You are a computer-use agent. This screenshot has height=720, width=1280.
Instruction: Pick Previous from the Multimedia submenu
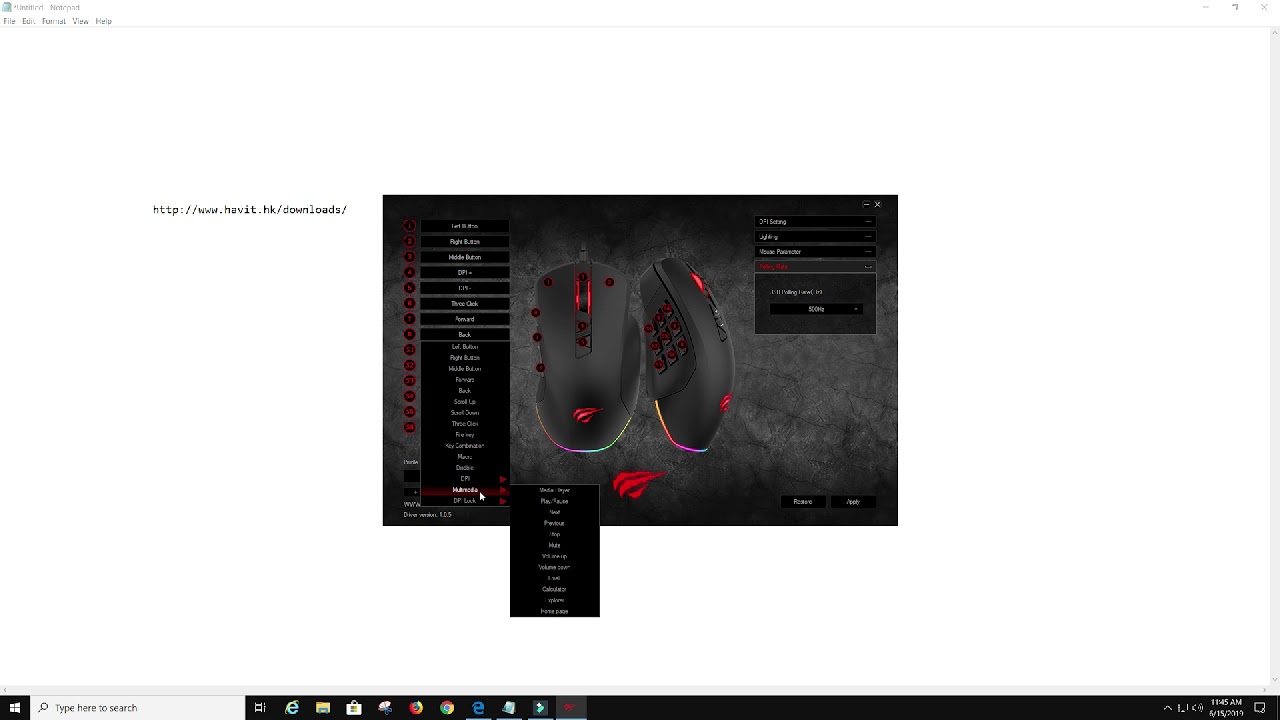pyautogui.click(x=554, y=523)
